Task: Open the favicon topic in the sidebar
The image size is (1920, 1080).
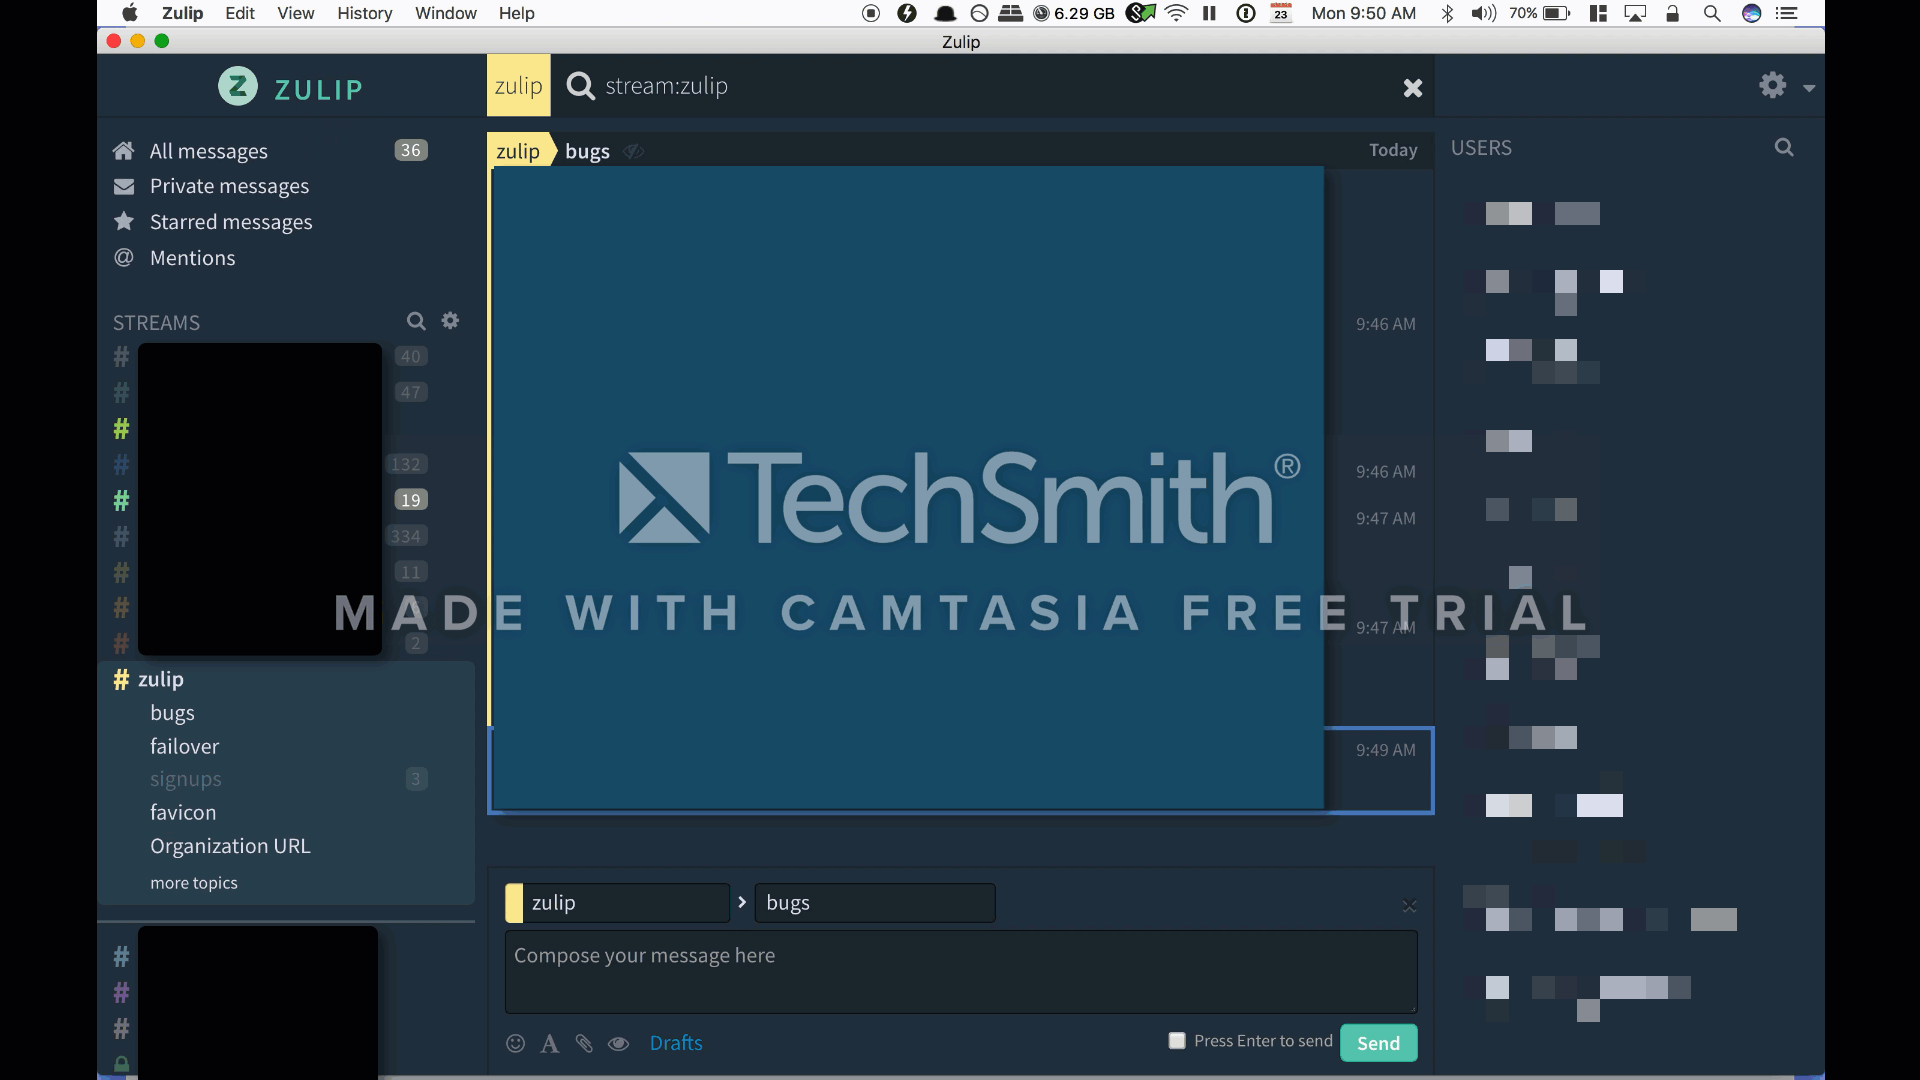Action: (x=183, y=812)
